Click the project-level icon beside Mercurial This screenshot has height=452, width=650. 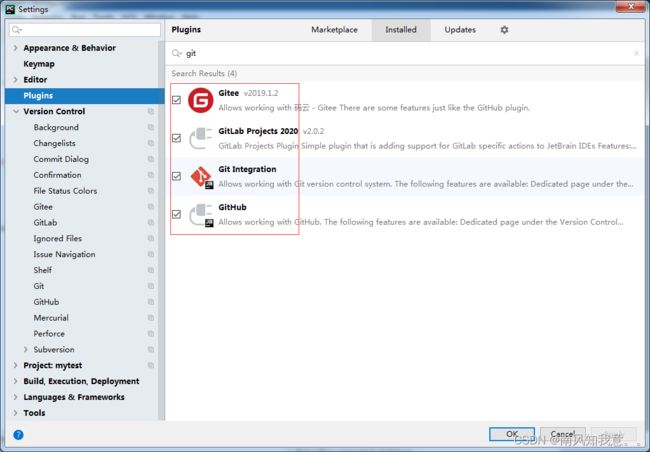[151, 318]
